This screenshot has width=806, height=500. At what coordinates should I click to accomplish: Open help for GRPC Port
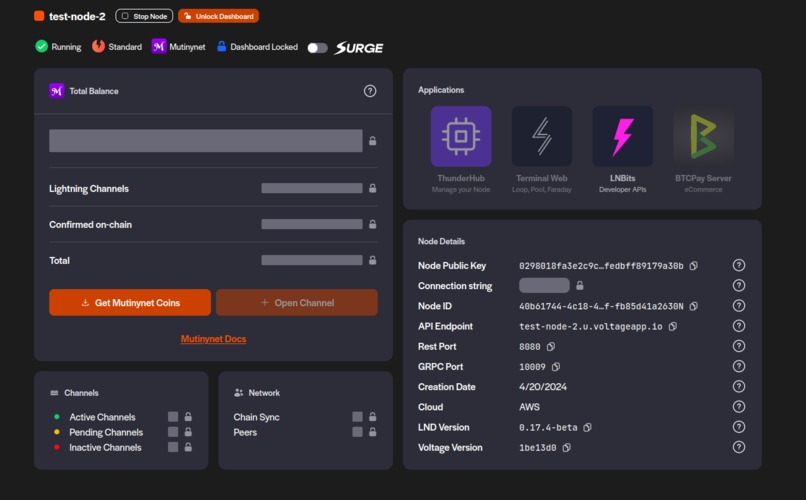[739, 366]
